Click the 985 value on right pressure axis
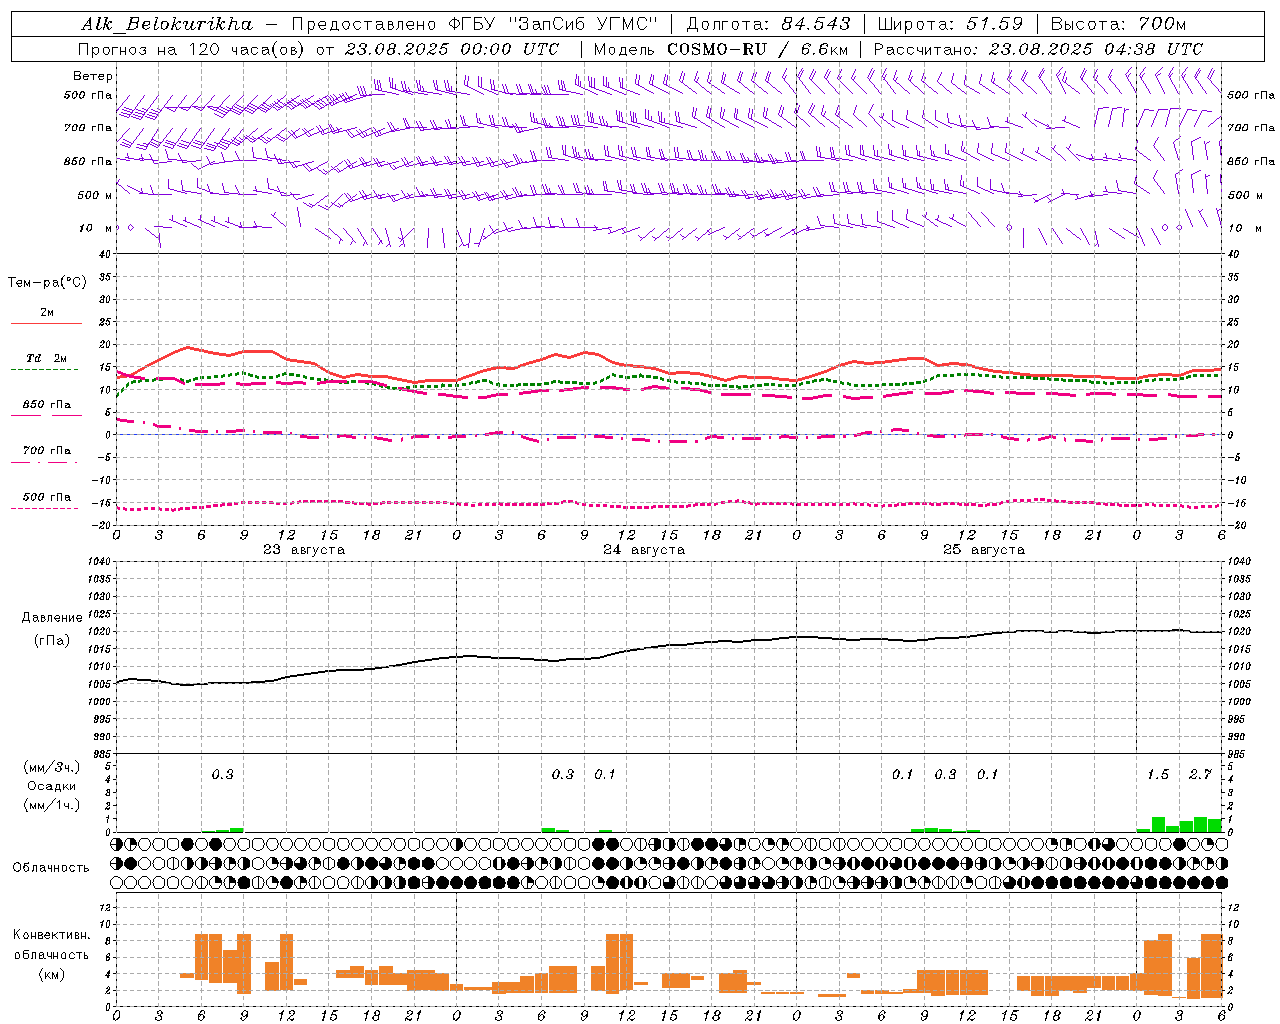This screenshot has width=1280, height=1024. [1239, 754]
